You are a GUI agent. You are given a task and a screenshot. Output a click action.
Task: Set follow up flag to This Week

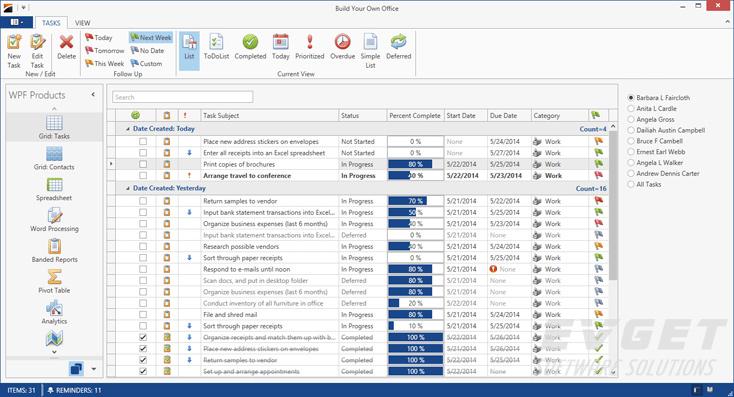[105, 64]
